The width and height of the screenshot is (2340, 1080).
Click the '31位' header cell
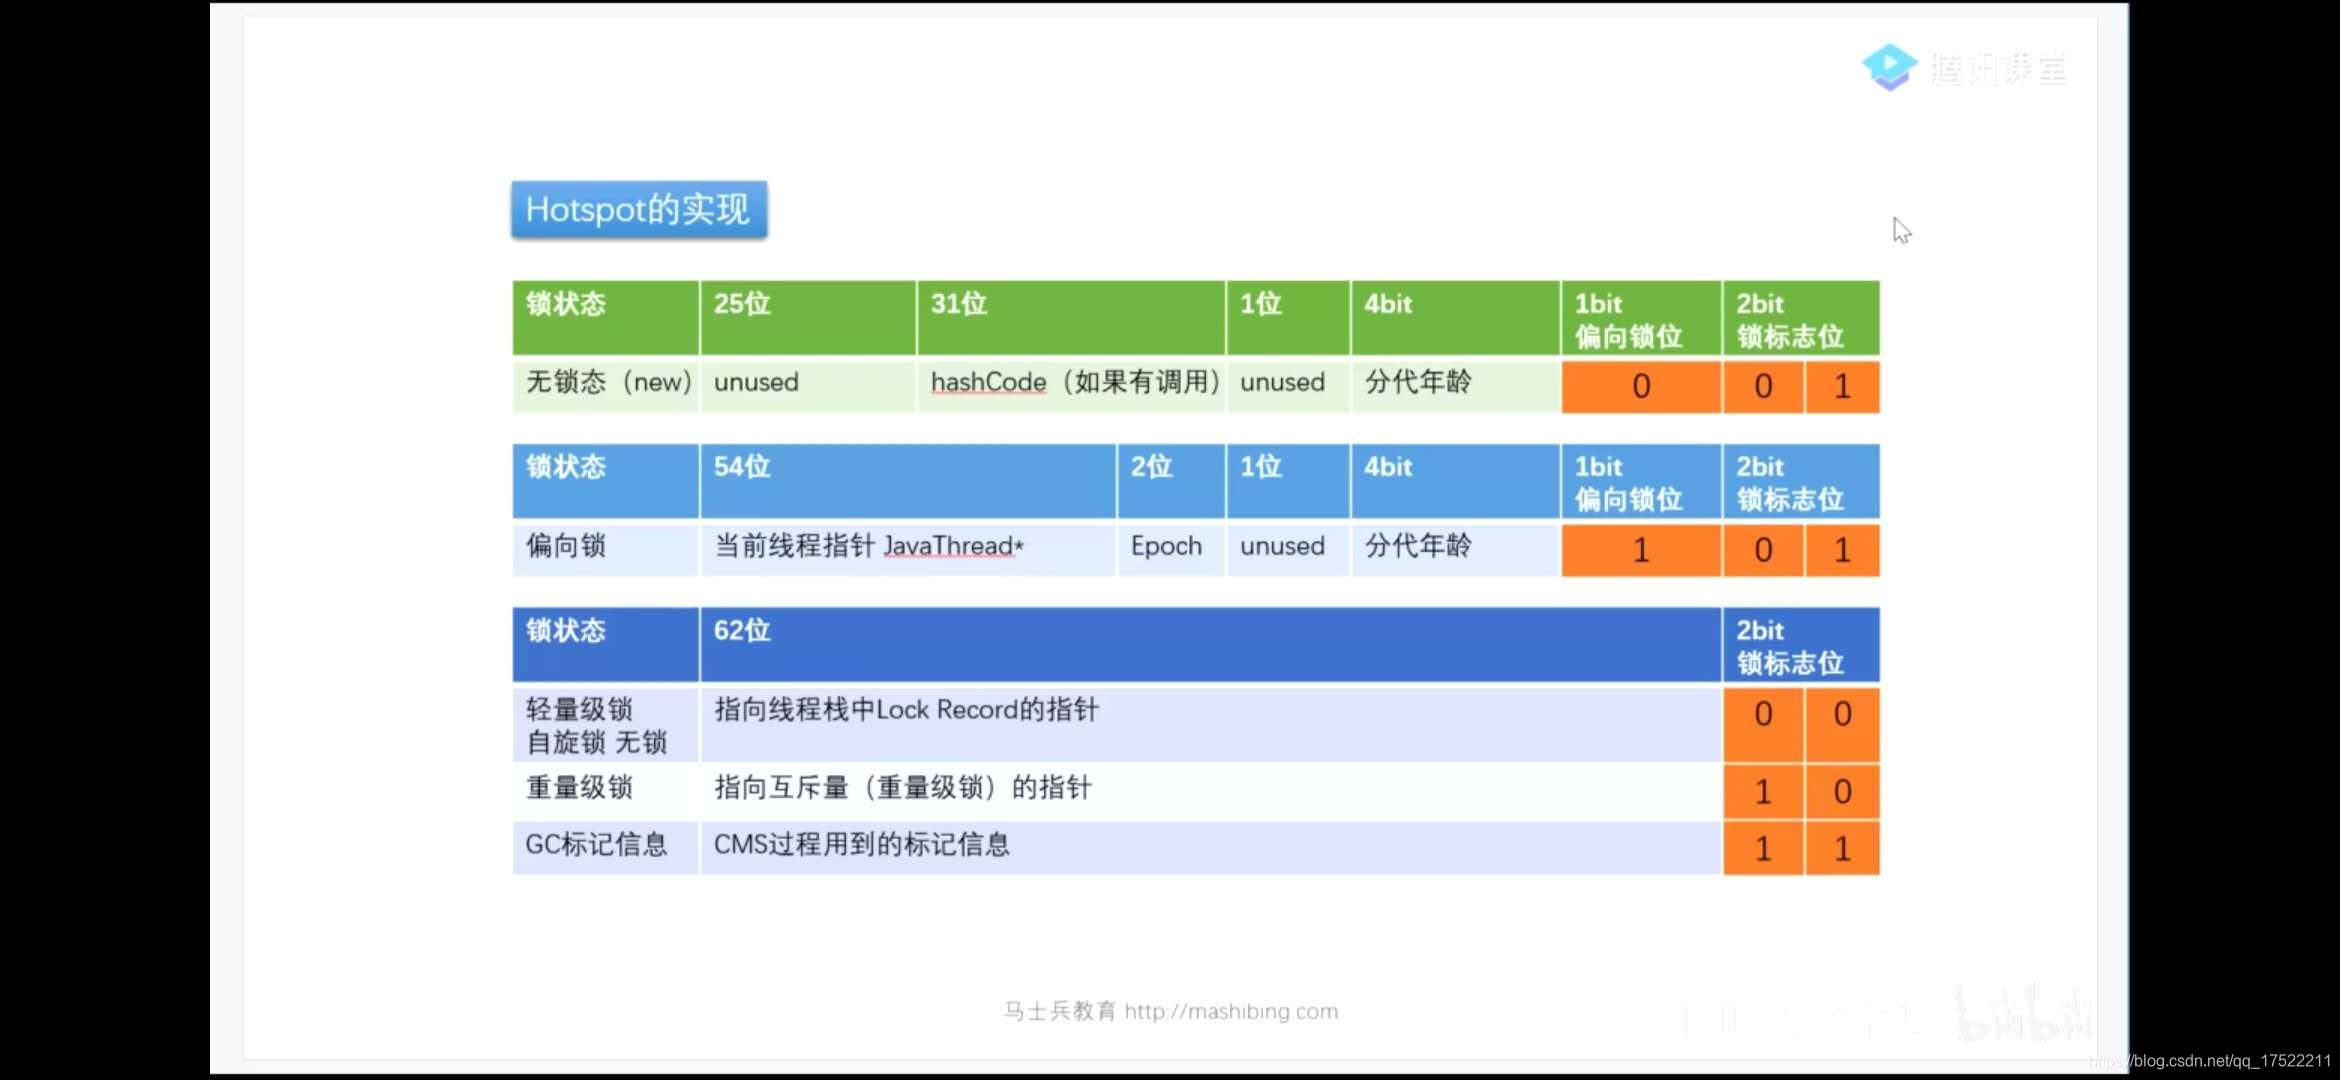(1071, 318)
